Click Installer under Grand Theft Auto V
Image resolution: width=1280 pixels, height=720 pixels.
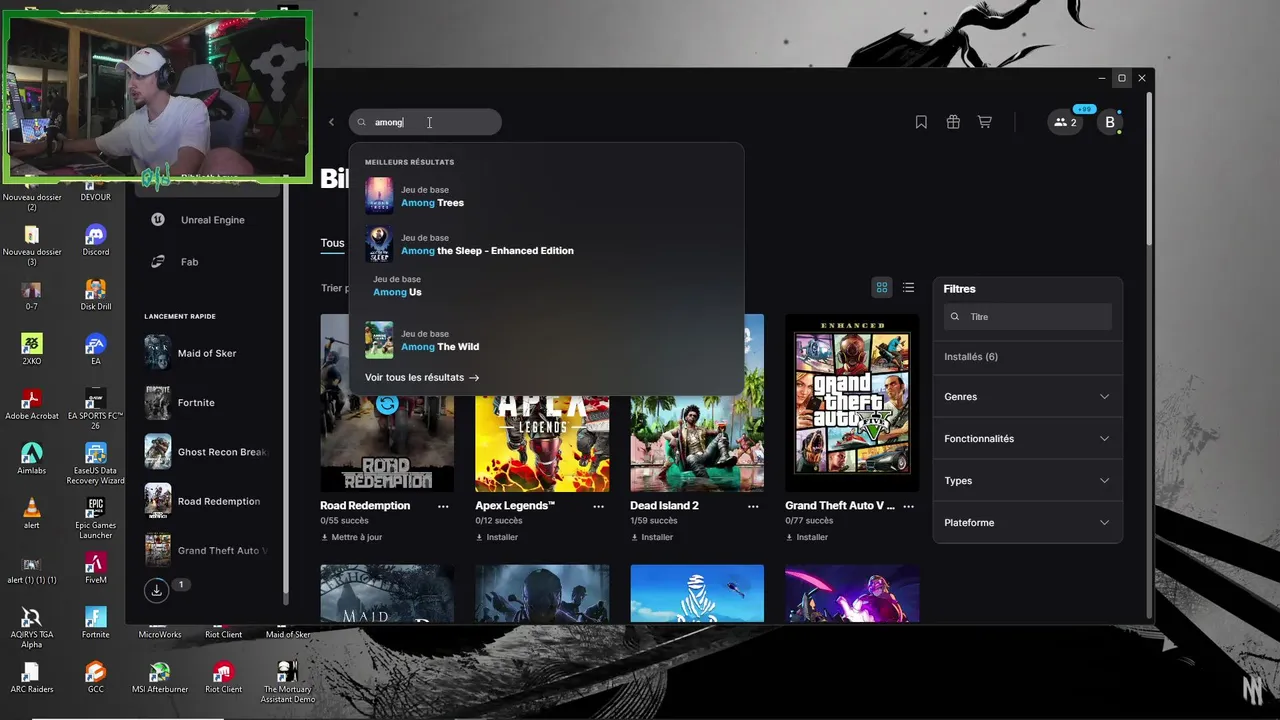[x=807, y=537]
